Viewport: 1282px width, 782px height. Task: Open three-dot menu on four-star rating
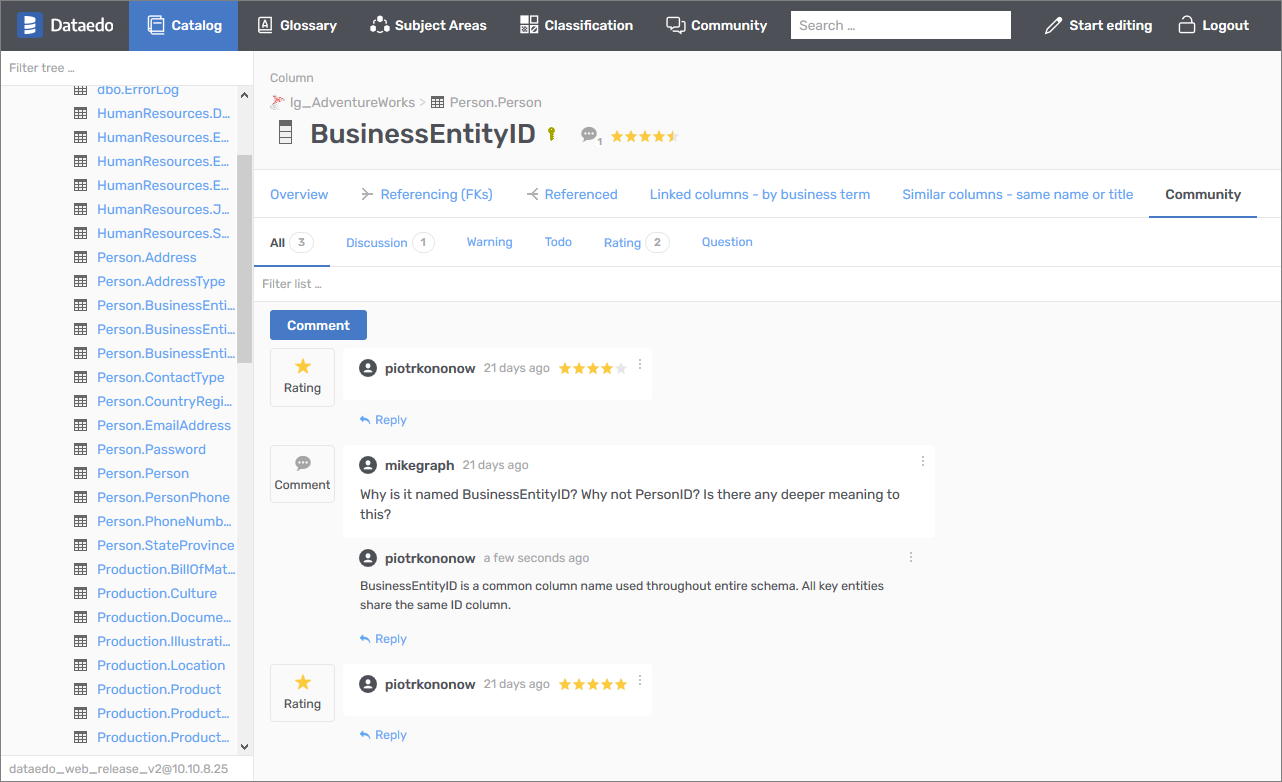[640, 365]
